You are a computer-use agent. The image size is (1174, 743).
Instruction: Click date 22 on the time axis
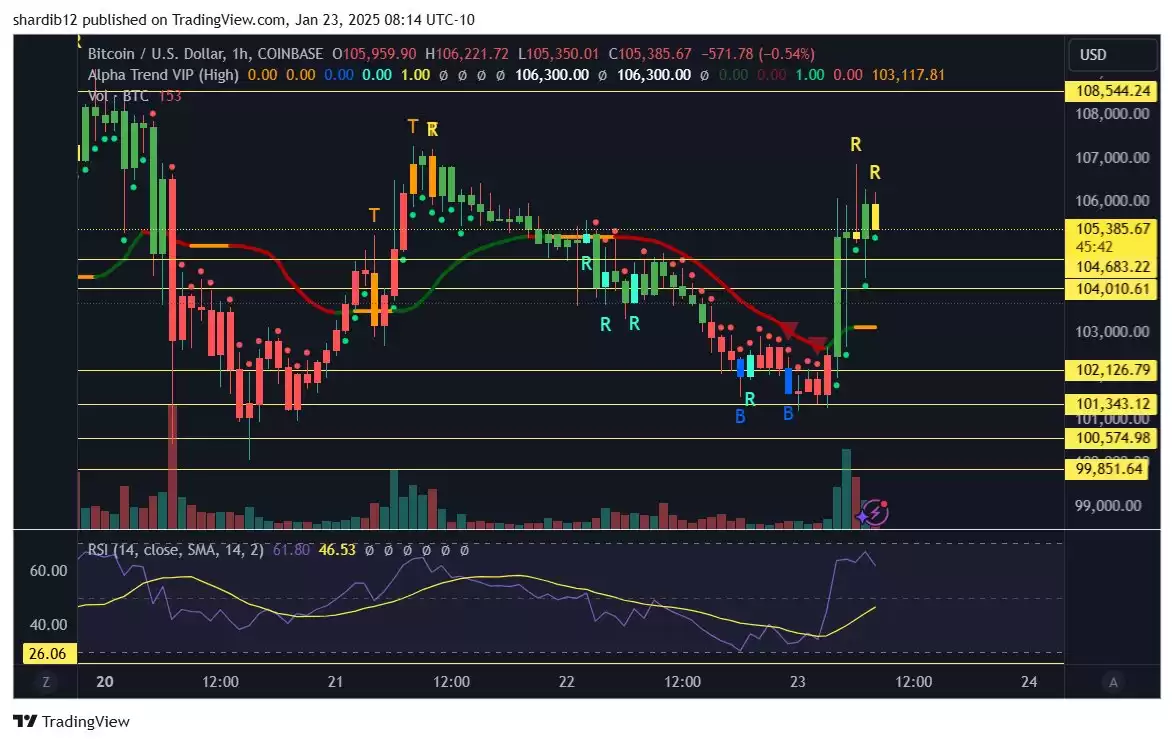[567, 682]
